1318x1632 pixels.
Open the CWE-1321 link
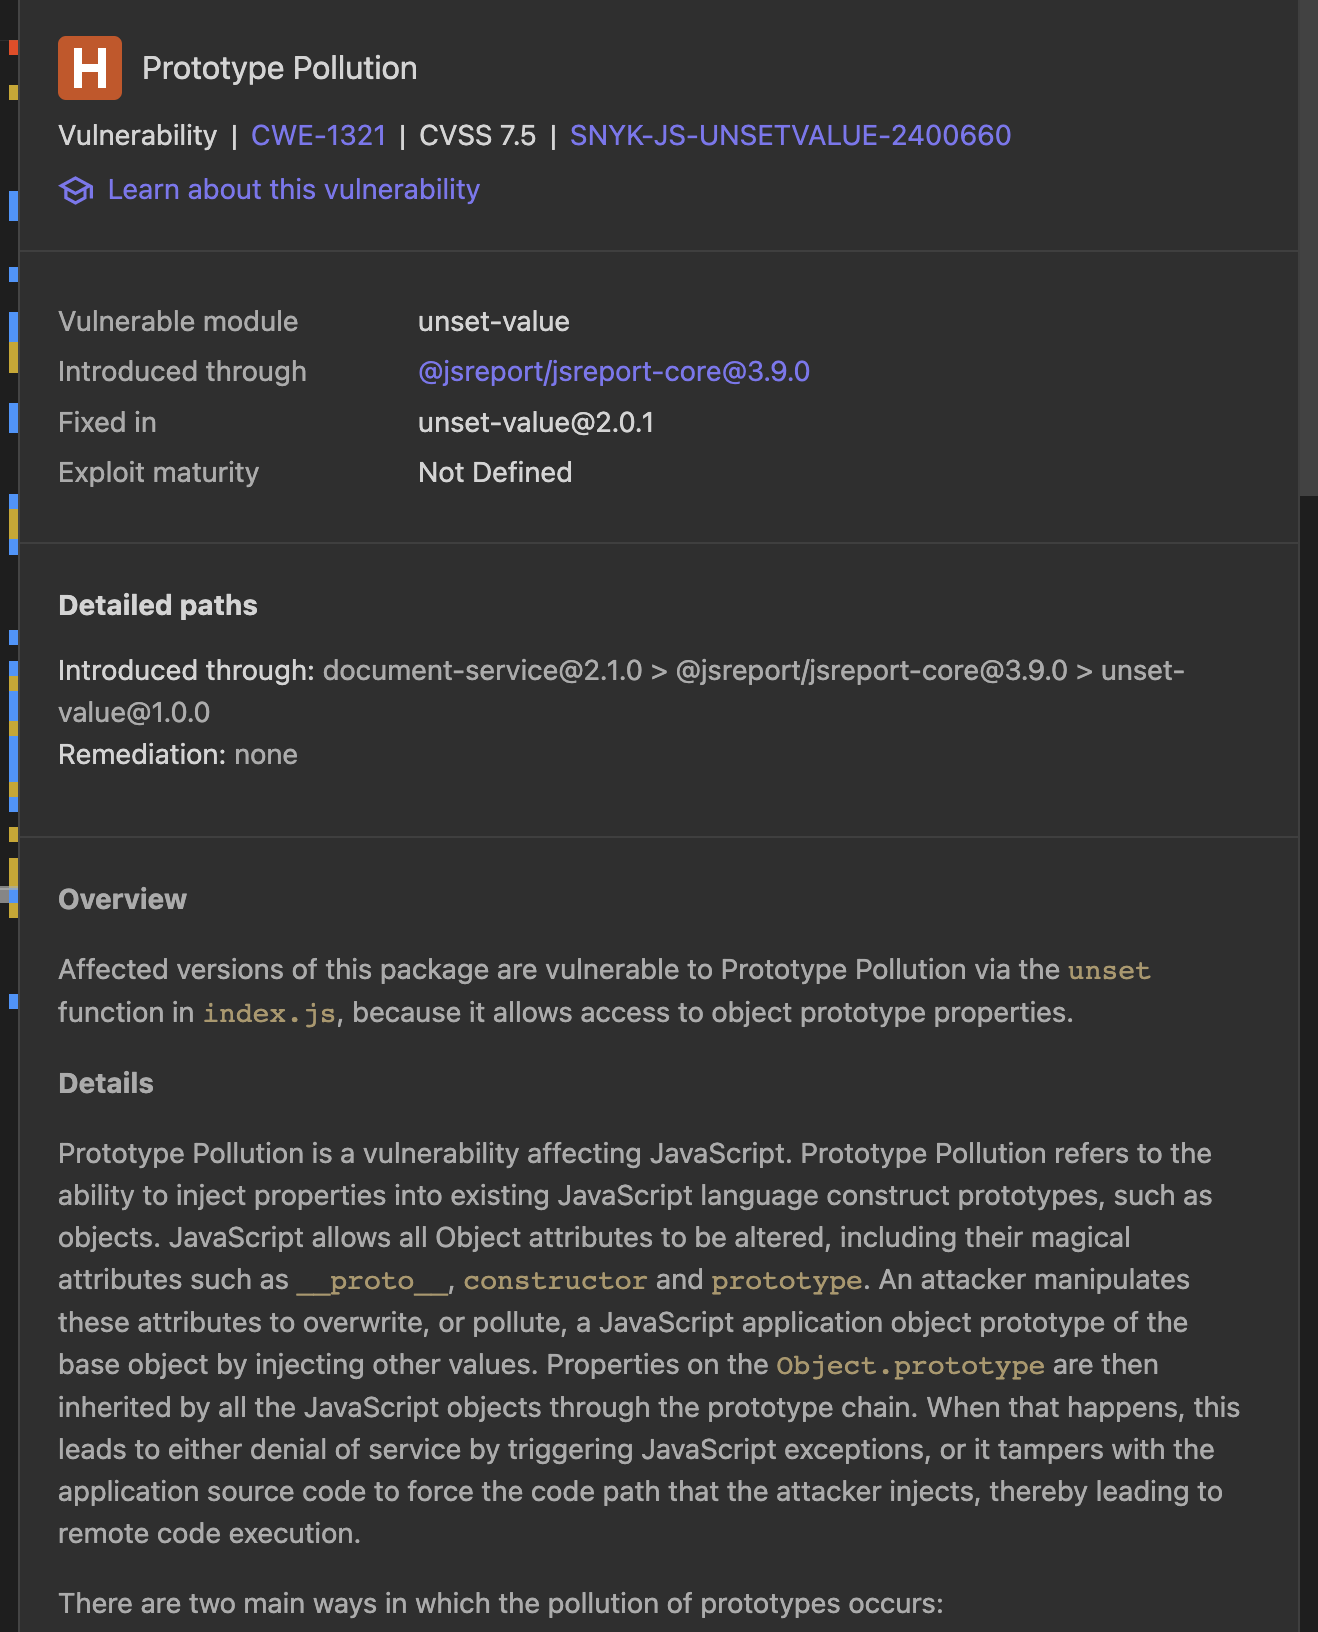pyautogui.click(x=318, y=135)
